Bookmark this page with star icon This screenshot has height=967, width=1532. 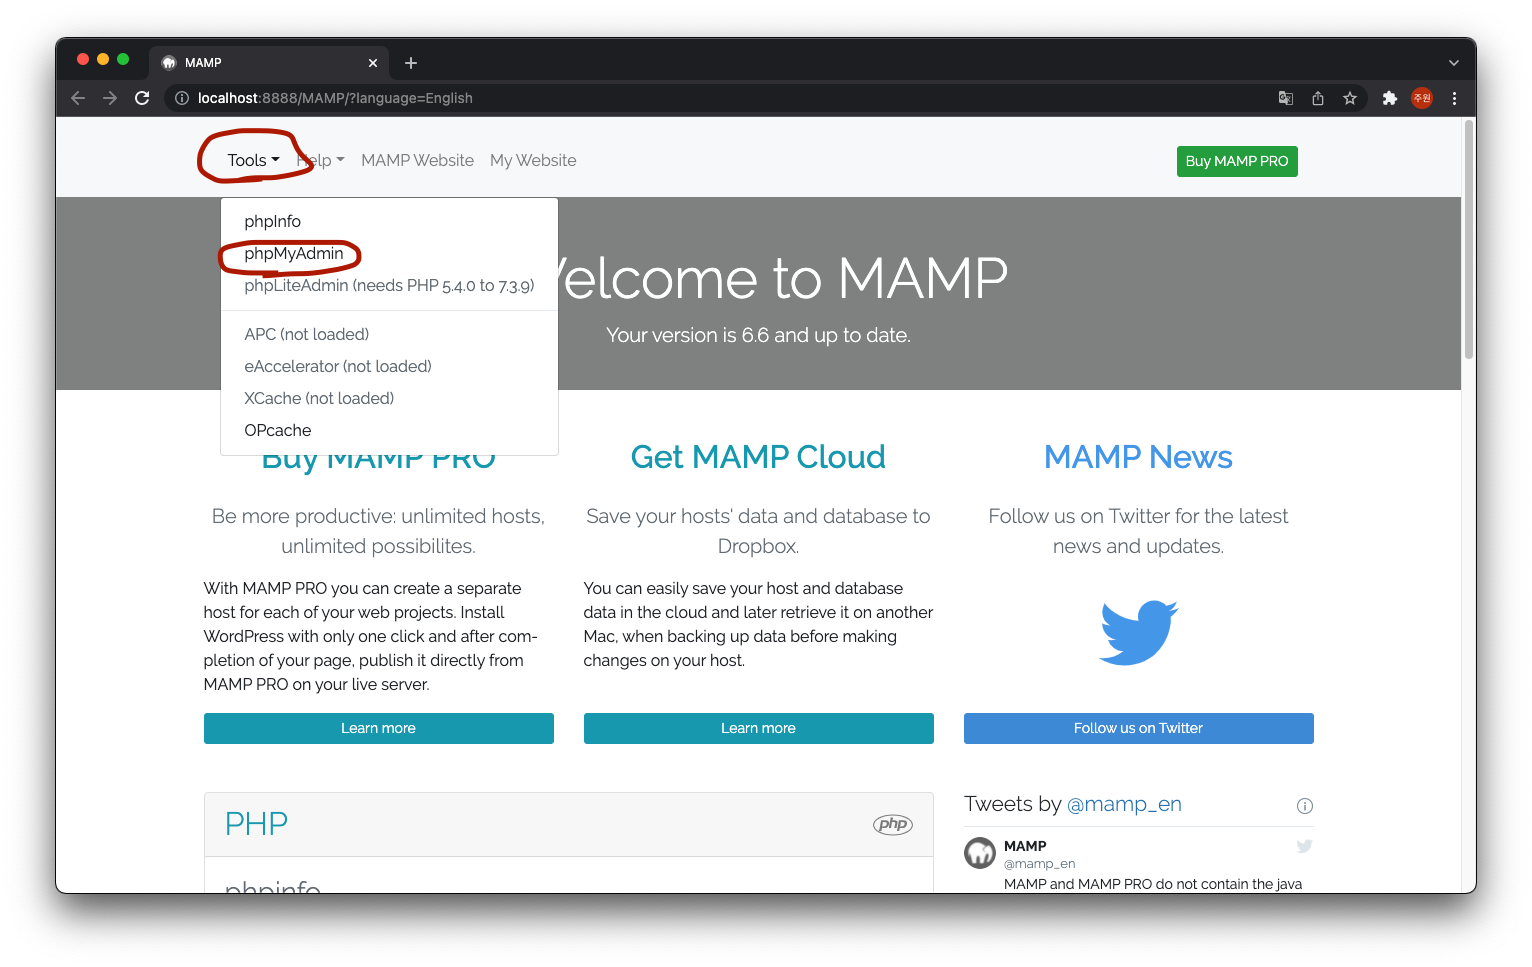click(1350, 98)
